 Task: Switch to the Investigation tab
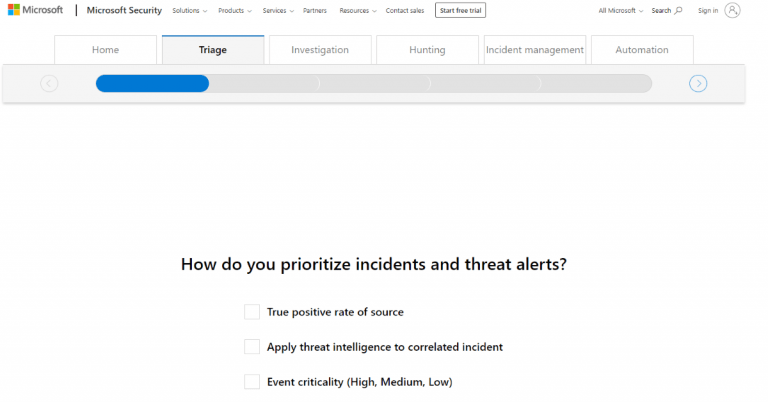[320, 50]
